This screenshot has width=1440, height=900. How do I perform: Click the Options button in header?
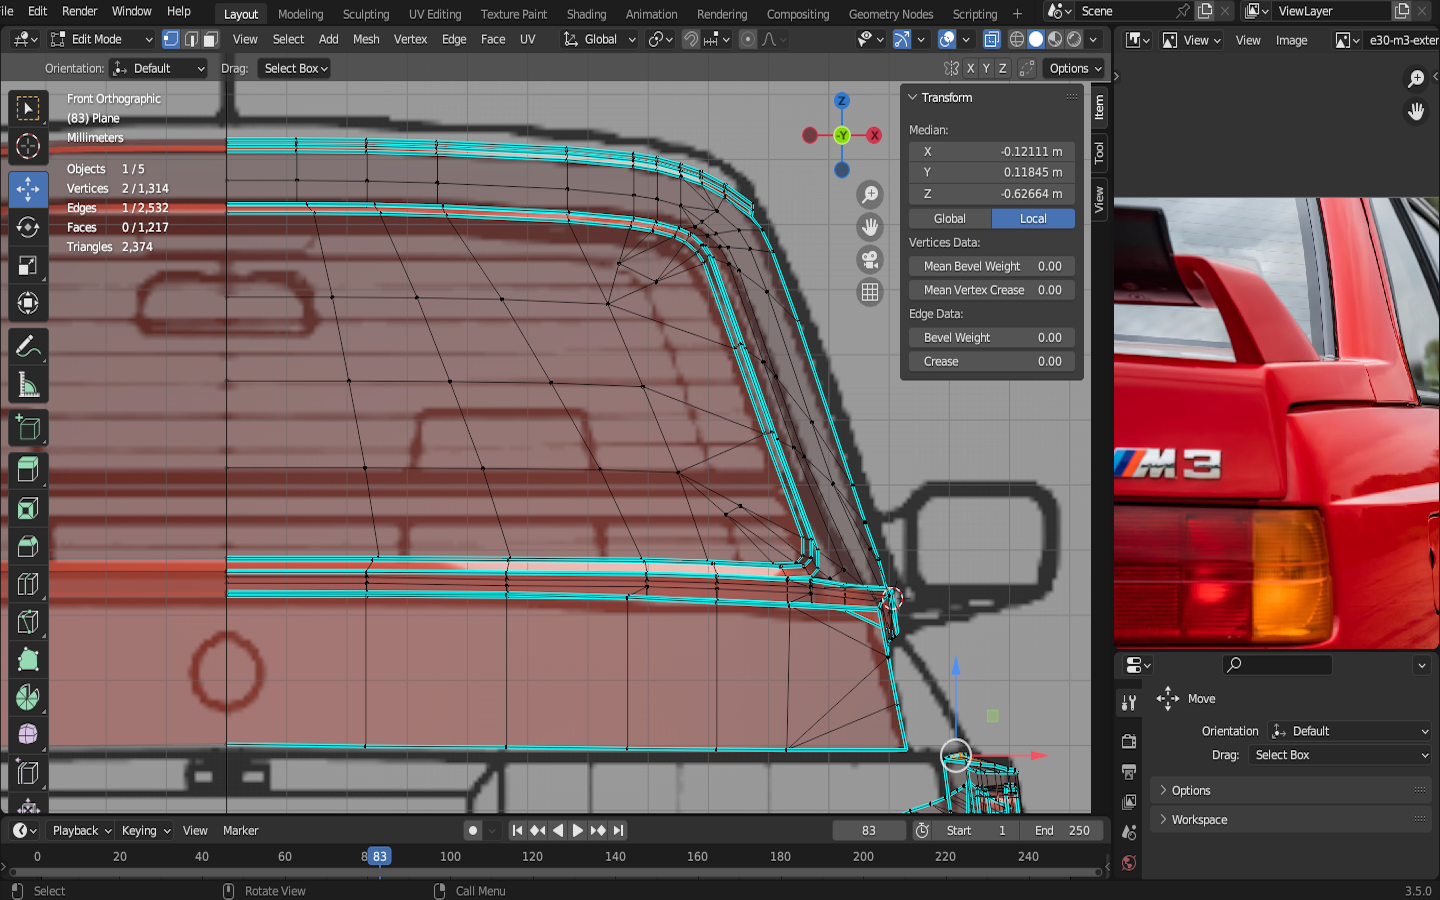pyautogui.click(x=1075, y=68)
